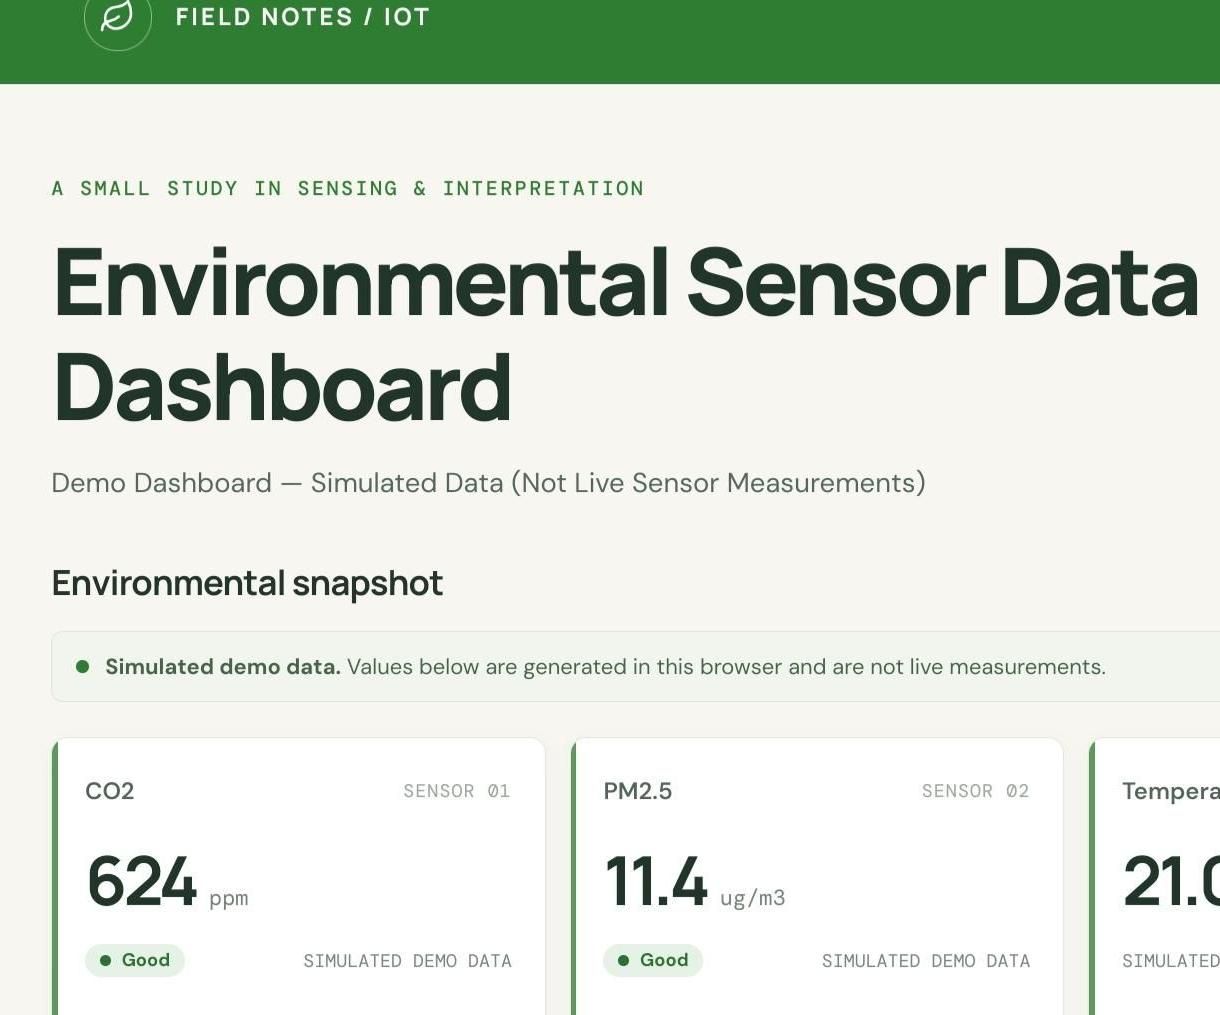
Task: Click the green dot in the notice banner
Action: click(83, 666)
